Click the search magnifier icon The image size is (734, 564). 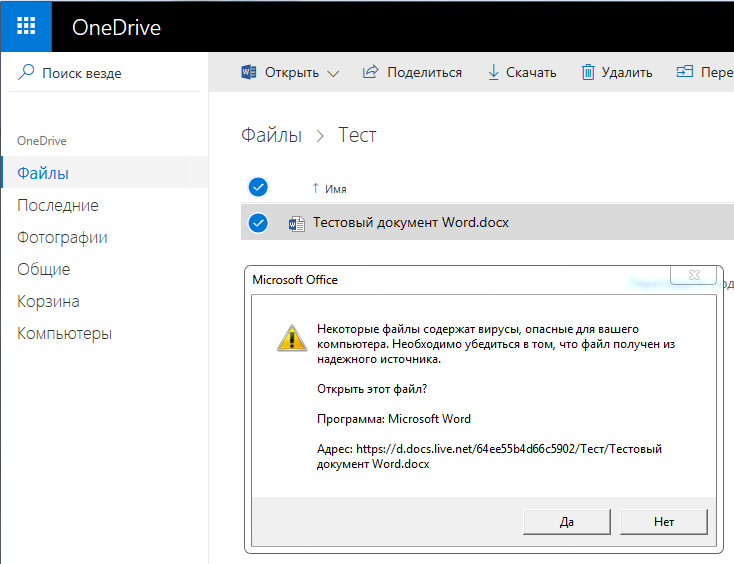pos(26,72)
